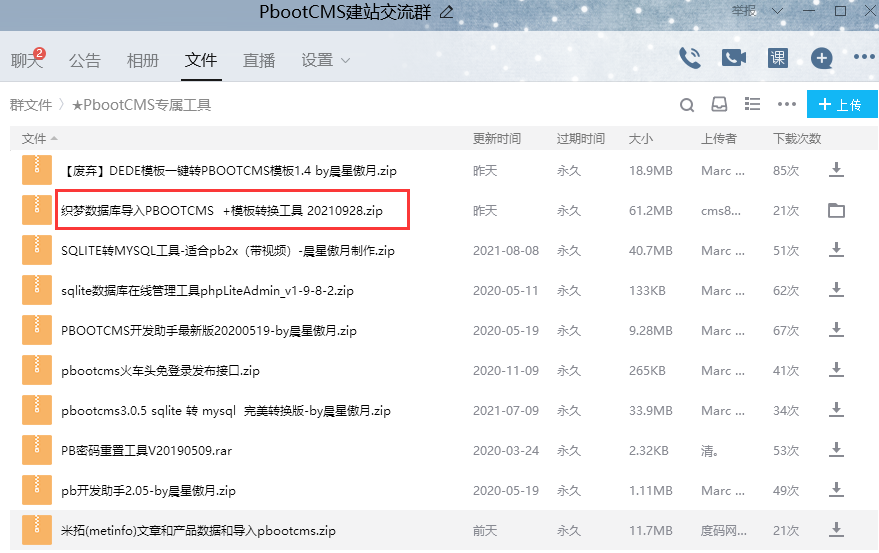This screenshot has height=553, width=879.
Task: Open the 直播 tab
Action: [259, 60]
